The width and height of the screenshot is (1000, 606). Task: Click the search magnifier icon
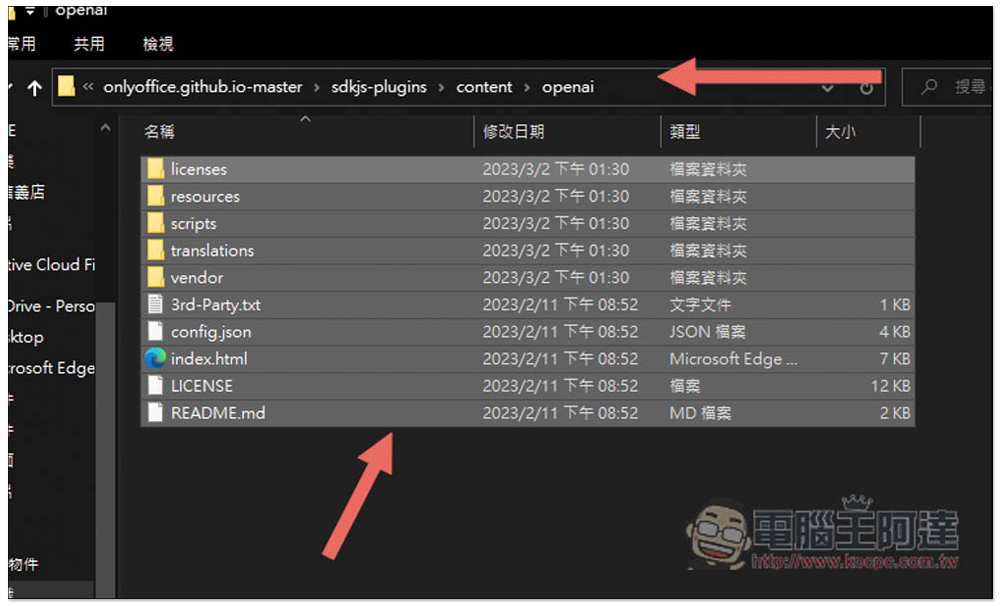[929, 86]
